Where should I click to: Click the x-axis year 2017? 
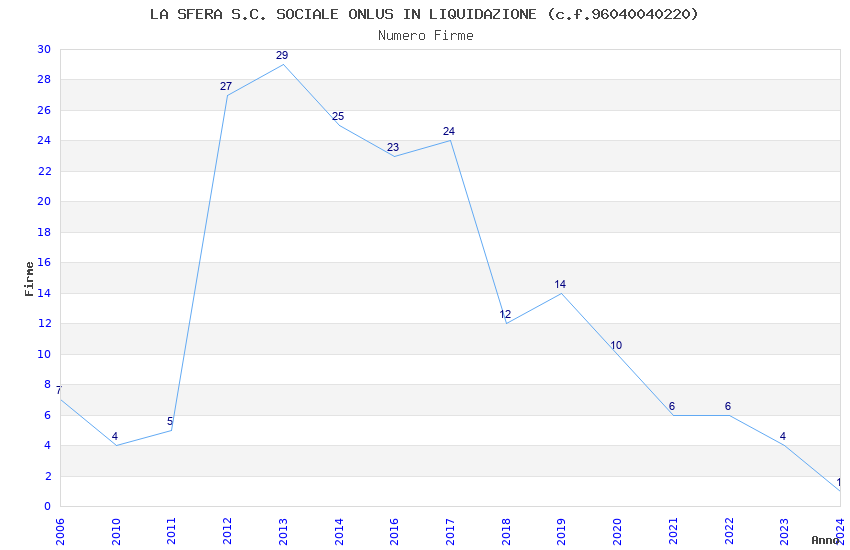click(x=450, y=531)
